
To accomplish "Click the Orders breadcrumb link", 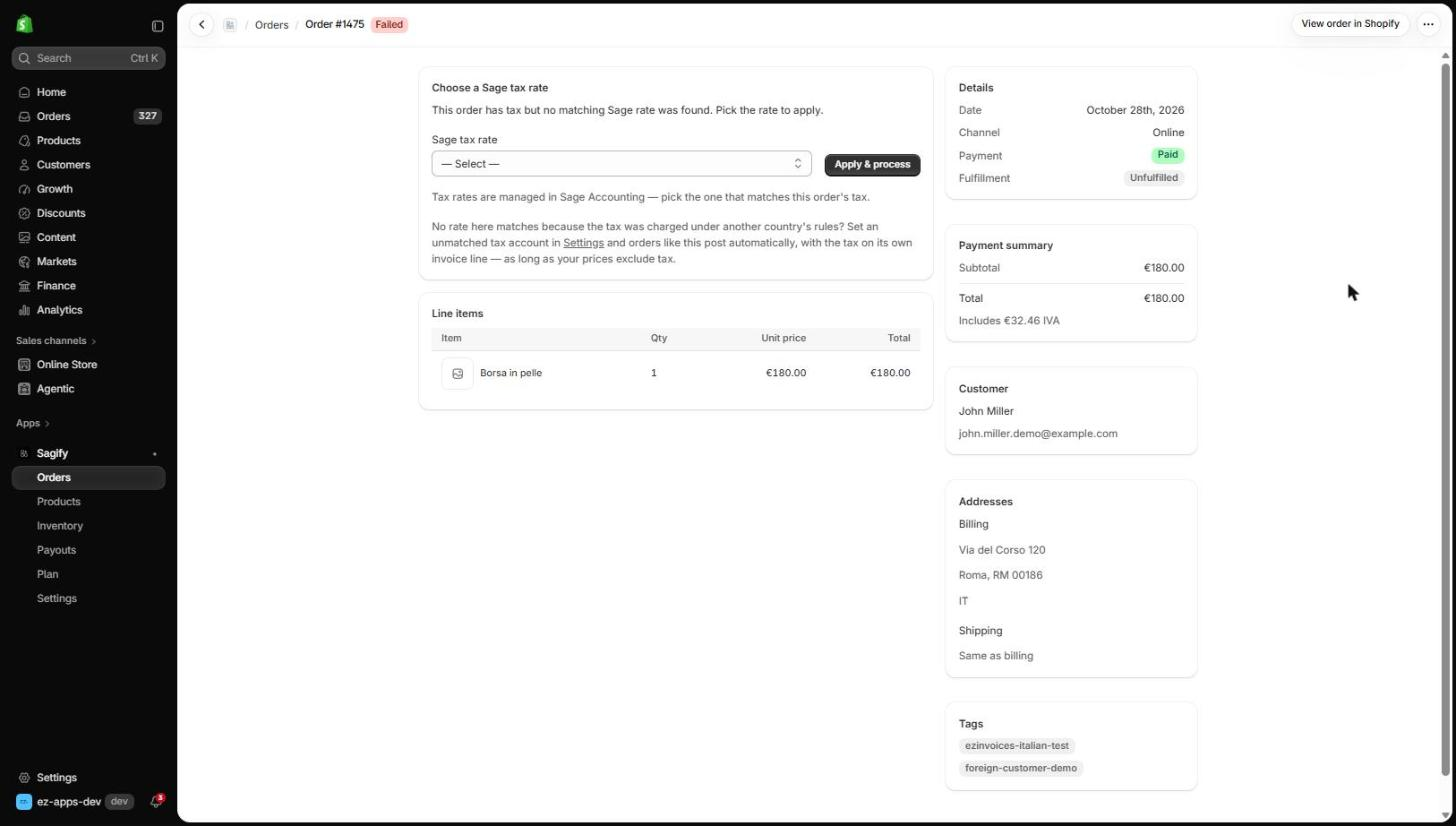I will point(271,25).
